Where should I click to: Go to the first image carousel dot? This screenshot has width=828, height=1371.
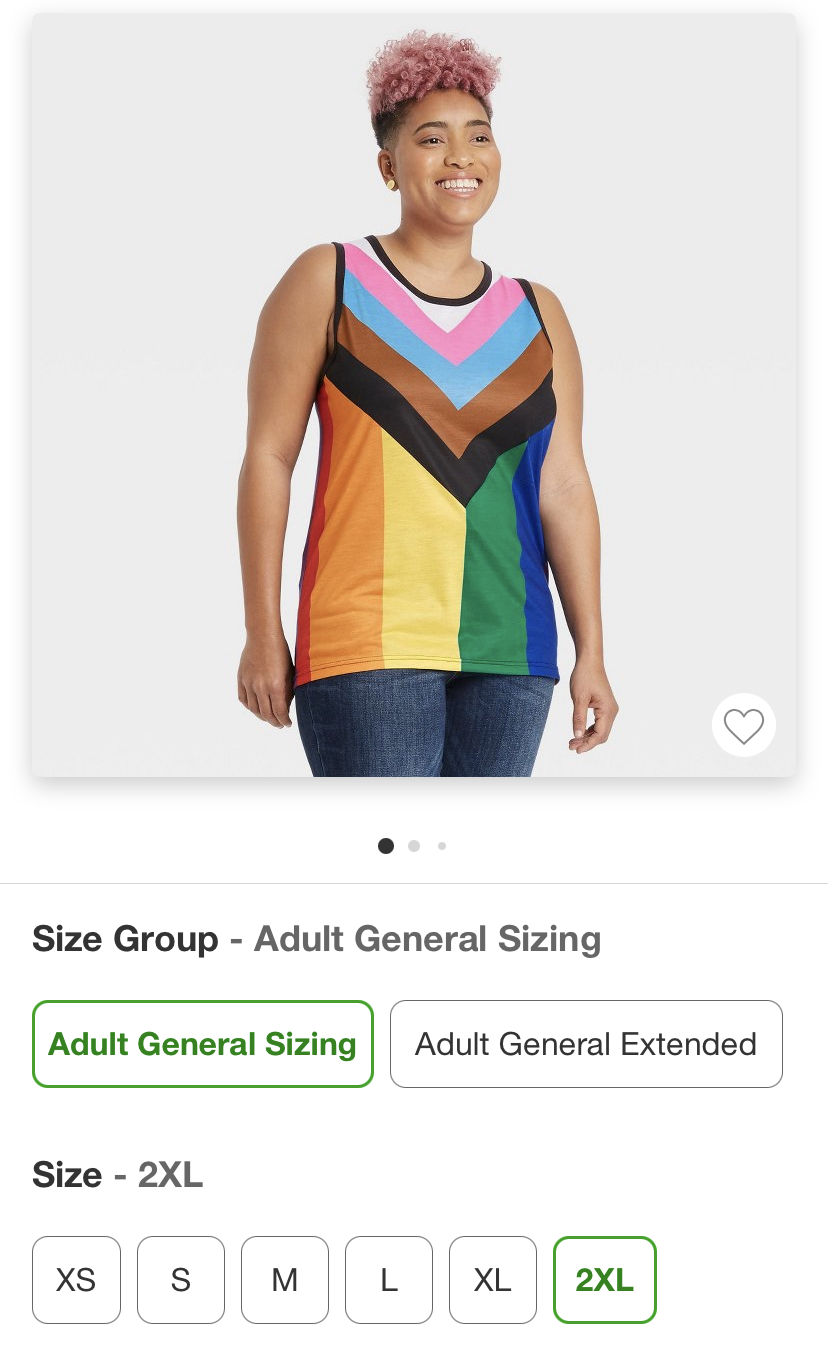pos(386,846)
